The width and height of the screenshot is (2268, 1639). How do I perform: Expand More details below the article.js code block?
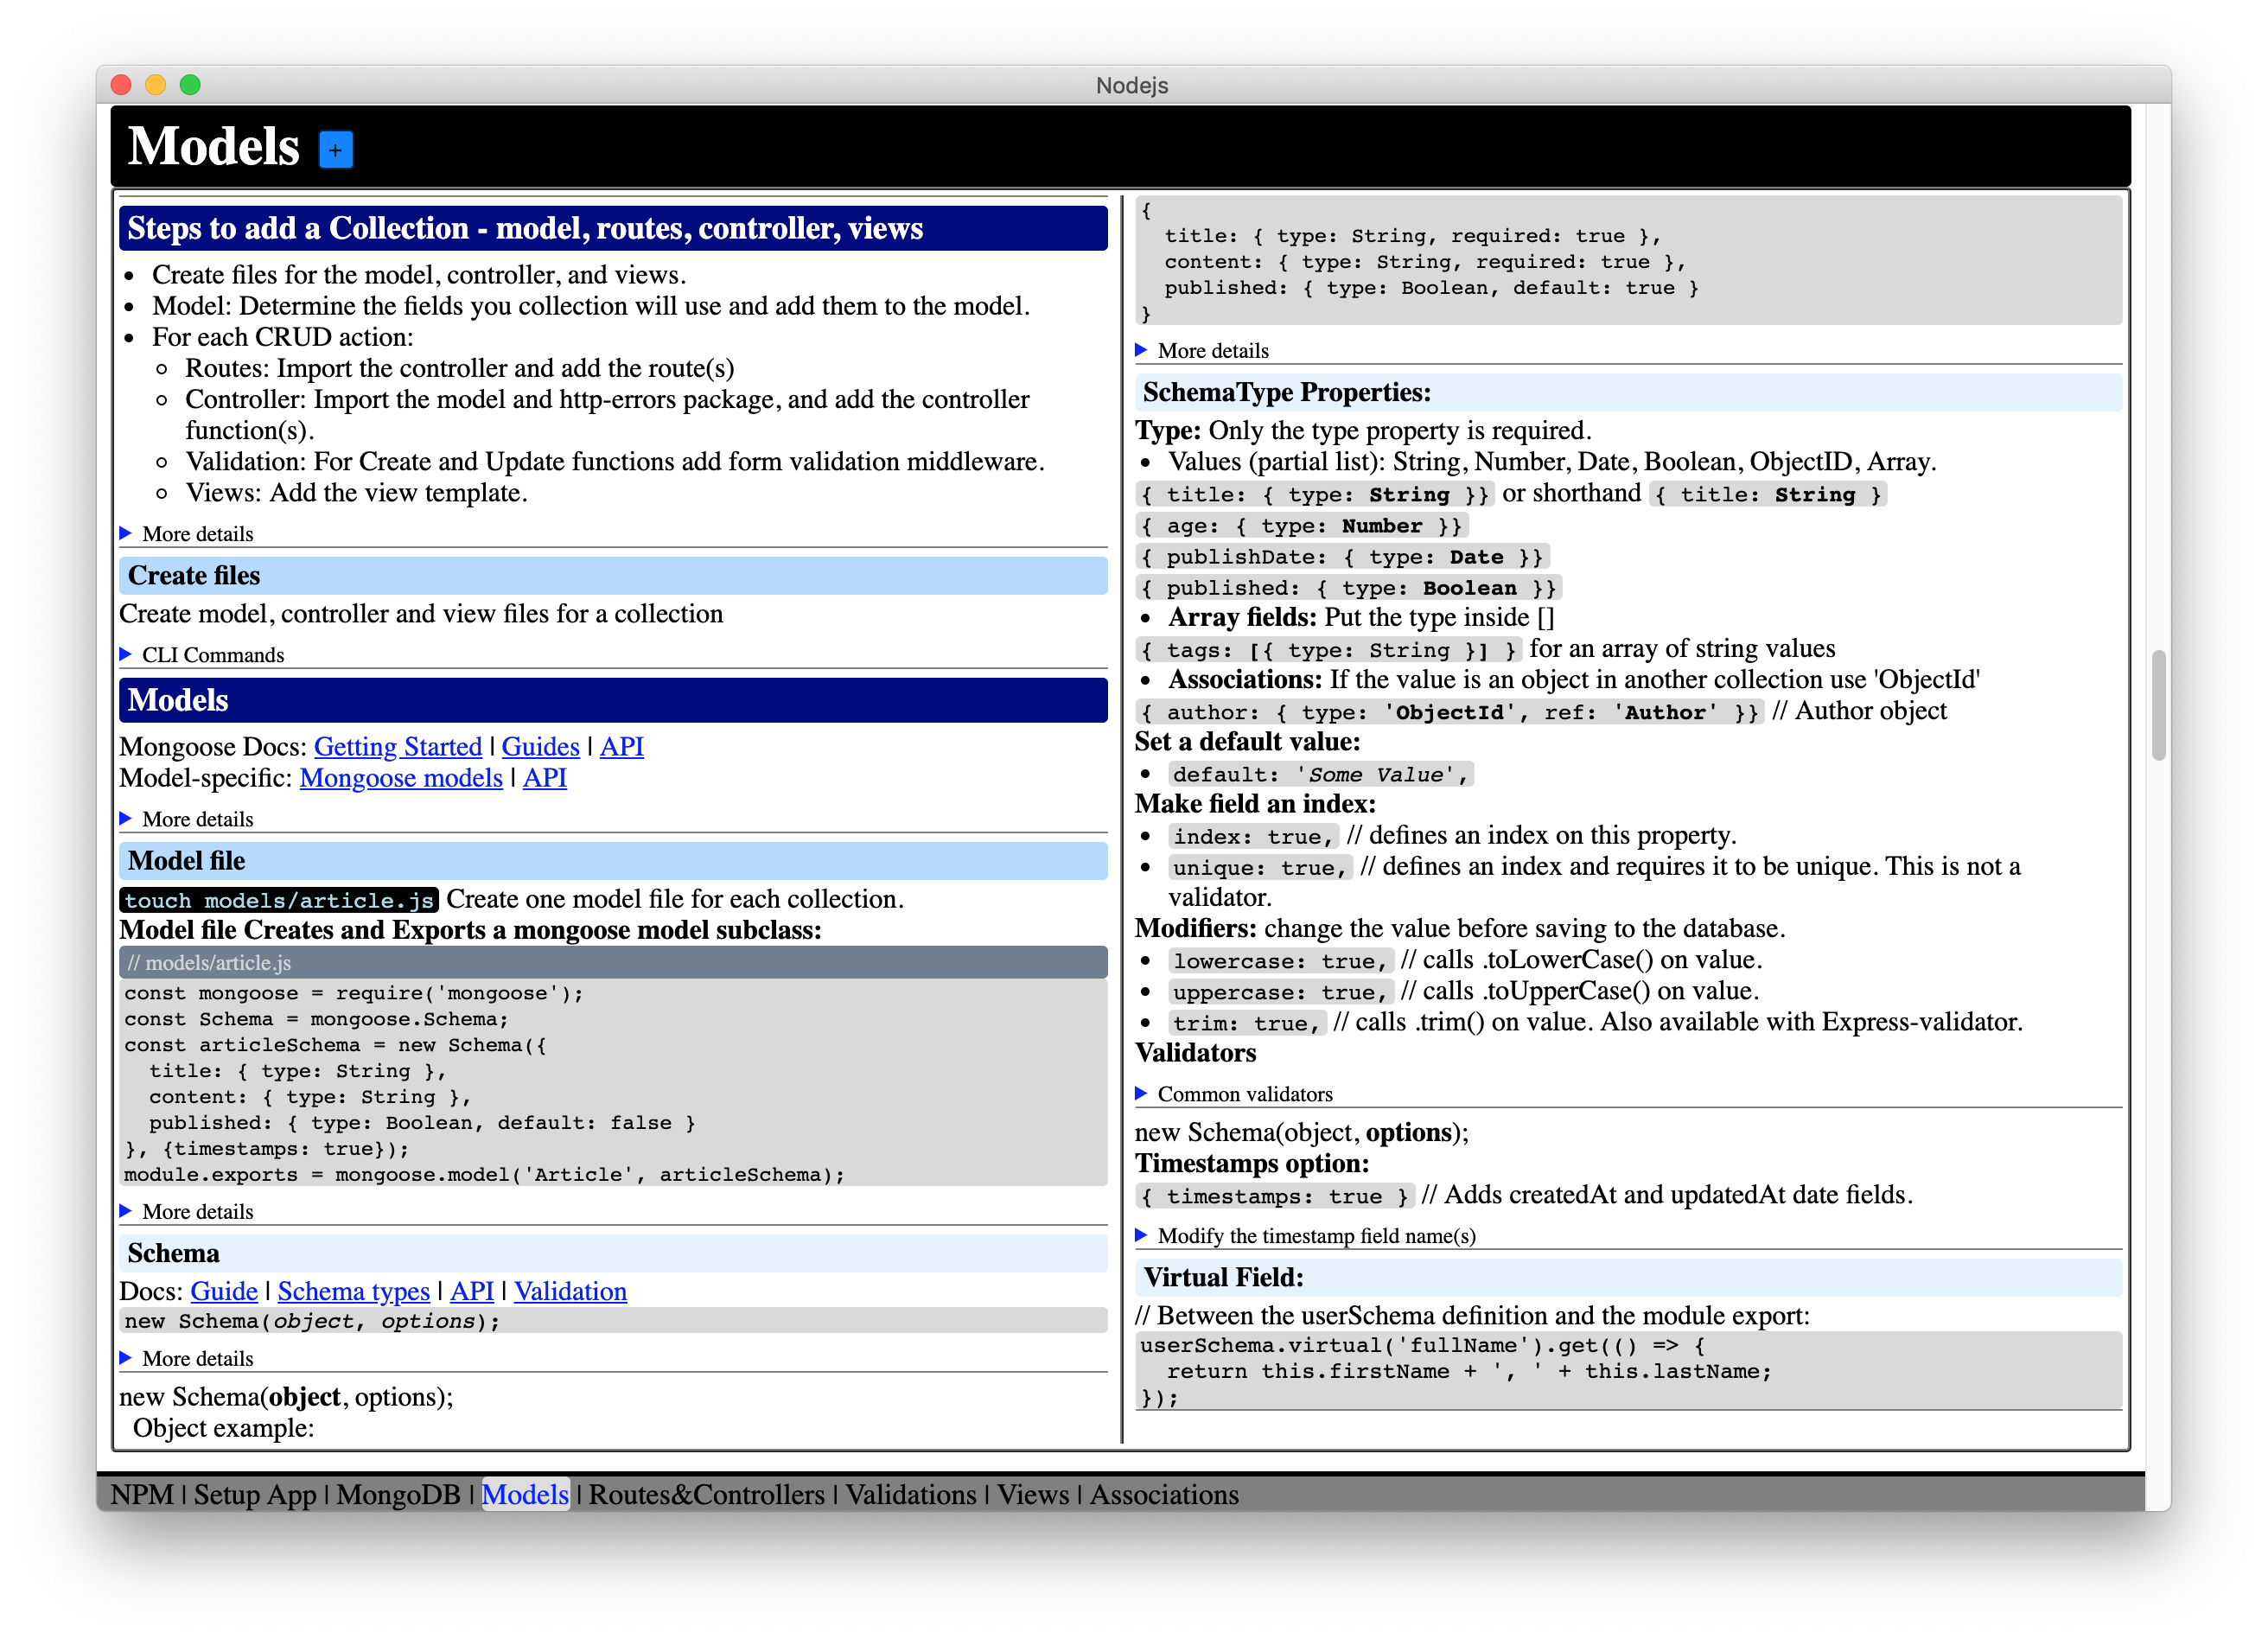[187, 1211]
